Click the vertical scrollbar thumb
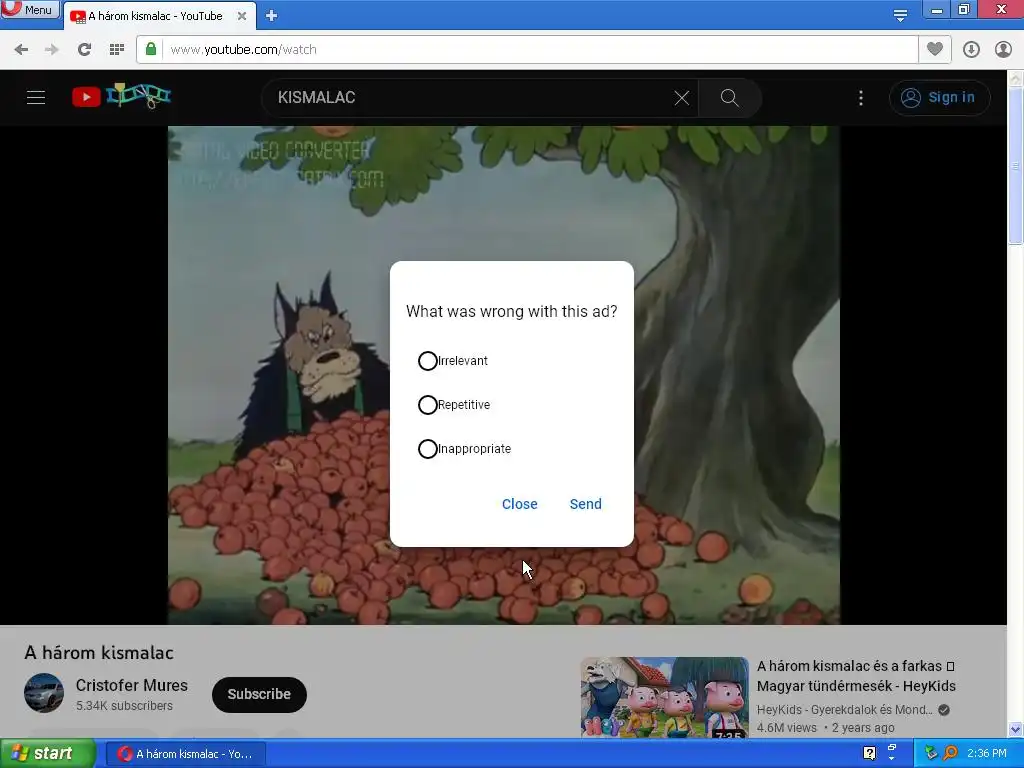 [1016, 166]
